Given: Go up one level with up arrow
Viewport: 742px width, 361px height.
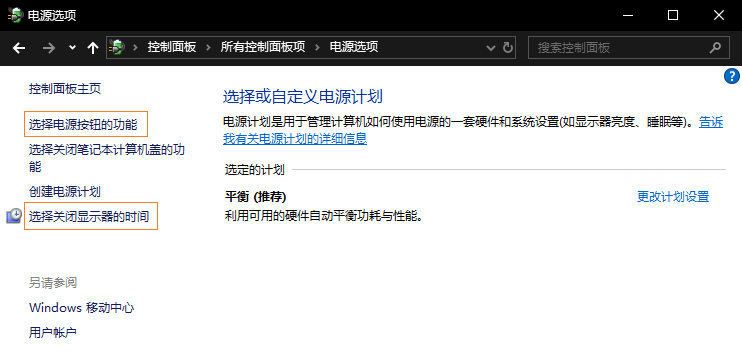Looking at the screenshot, I should (93, 48).
